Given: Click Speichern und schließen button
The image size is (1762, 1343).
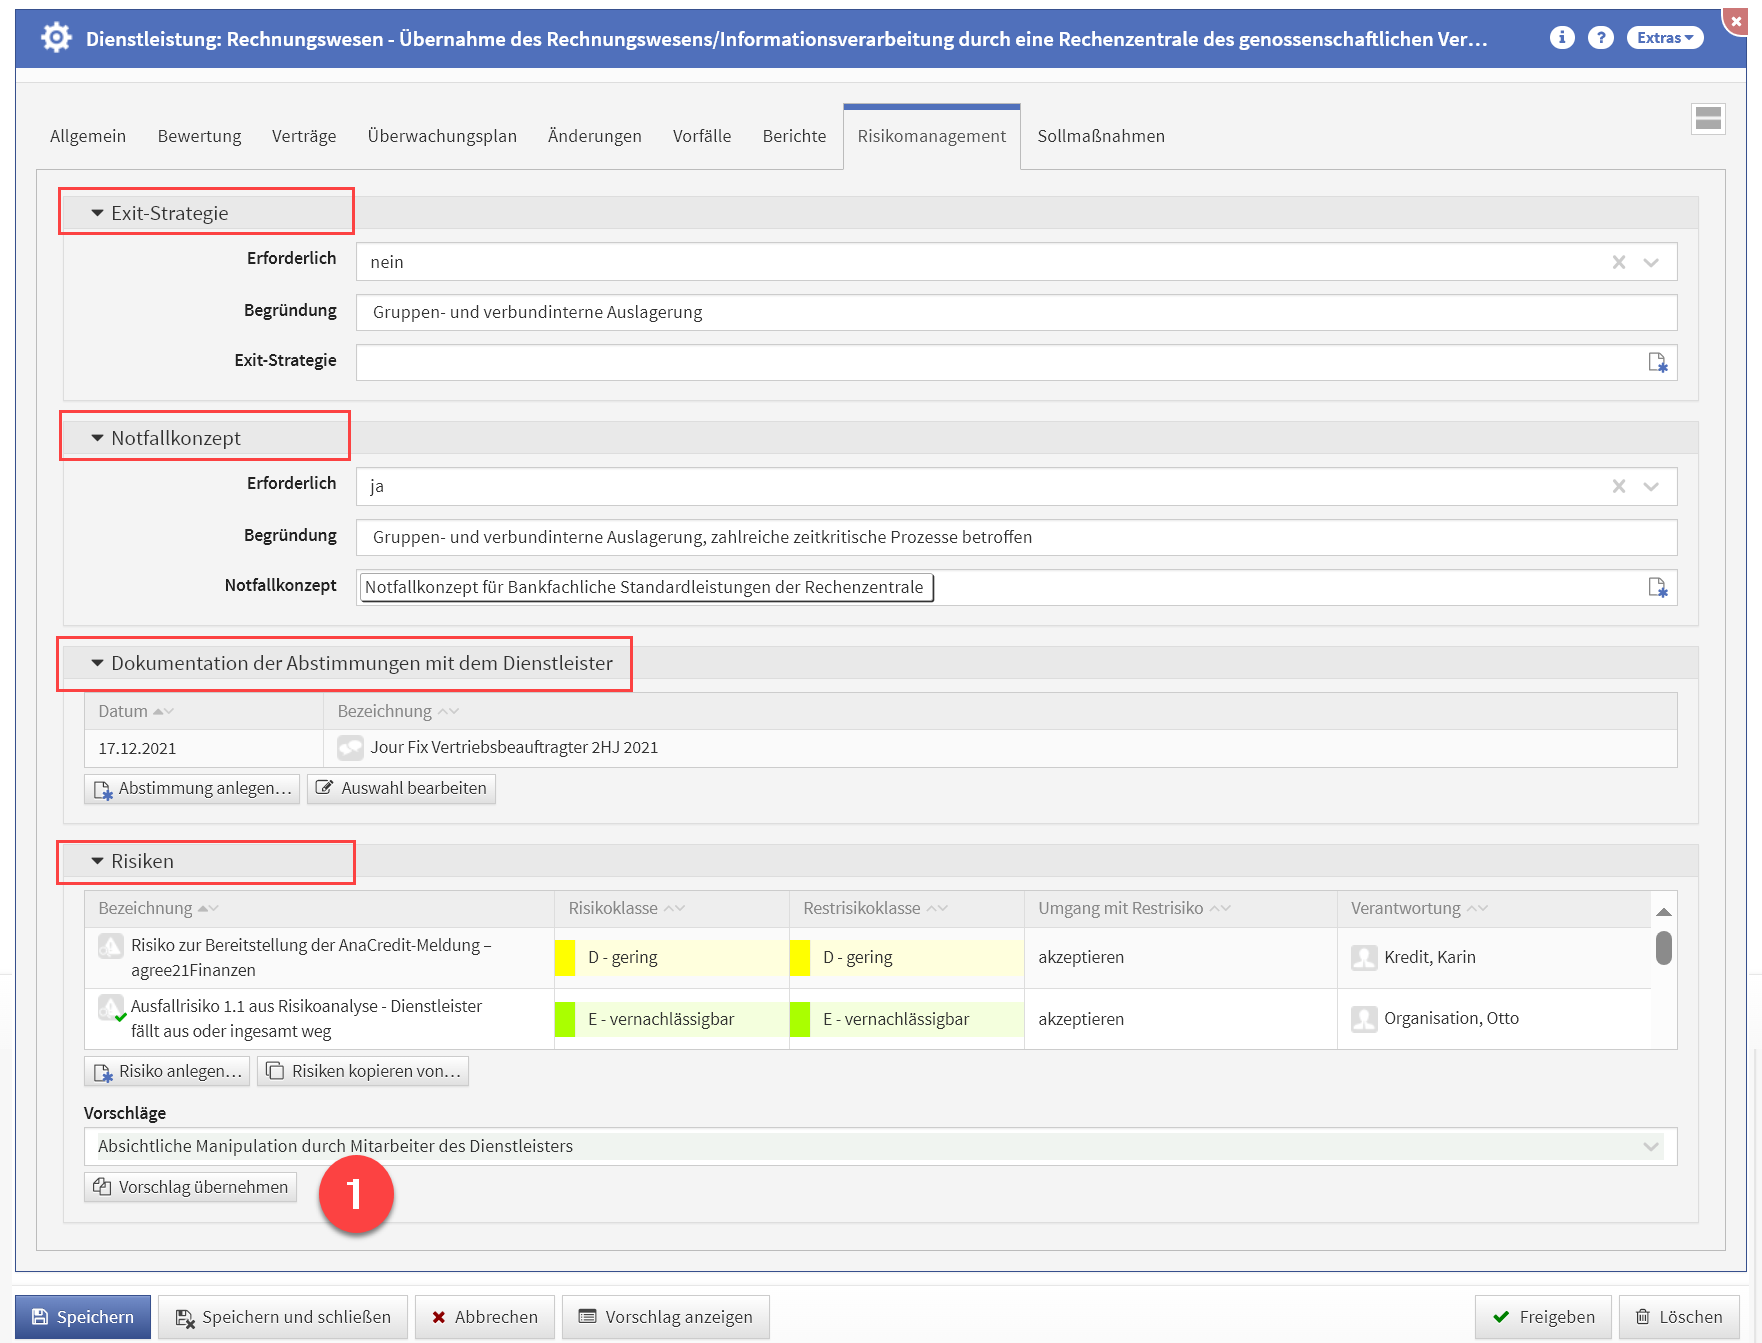Looking at the screenshot, I should pyautogui.click(x=283, y=1317).
